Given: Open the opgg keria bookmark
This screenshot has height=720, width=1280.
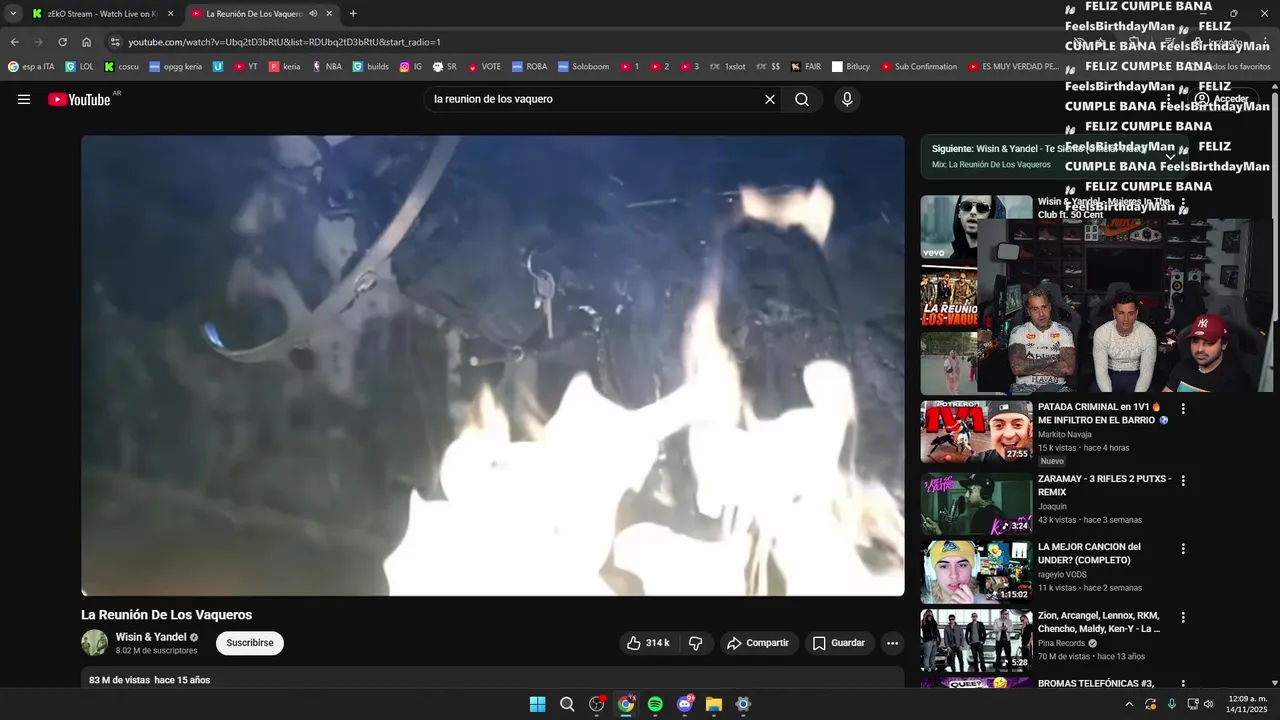Looking at the screenshot, I should point(175,67).
